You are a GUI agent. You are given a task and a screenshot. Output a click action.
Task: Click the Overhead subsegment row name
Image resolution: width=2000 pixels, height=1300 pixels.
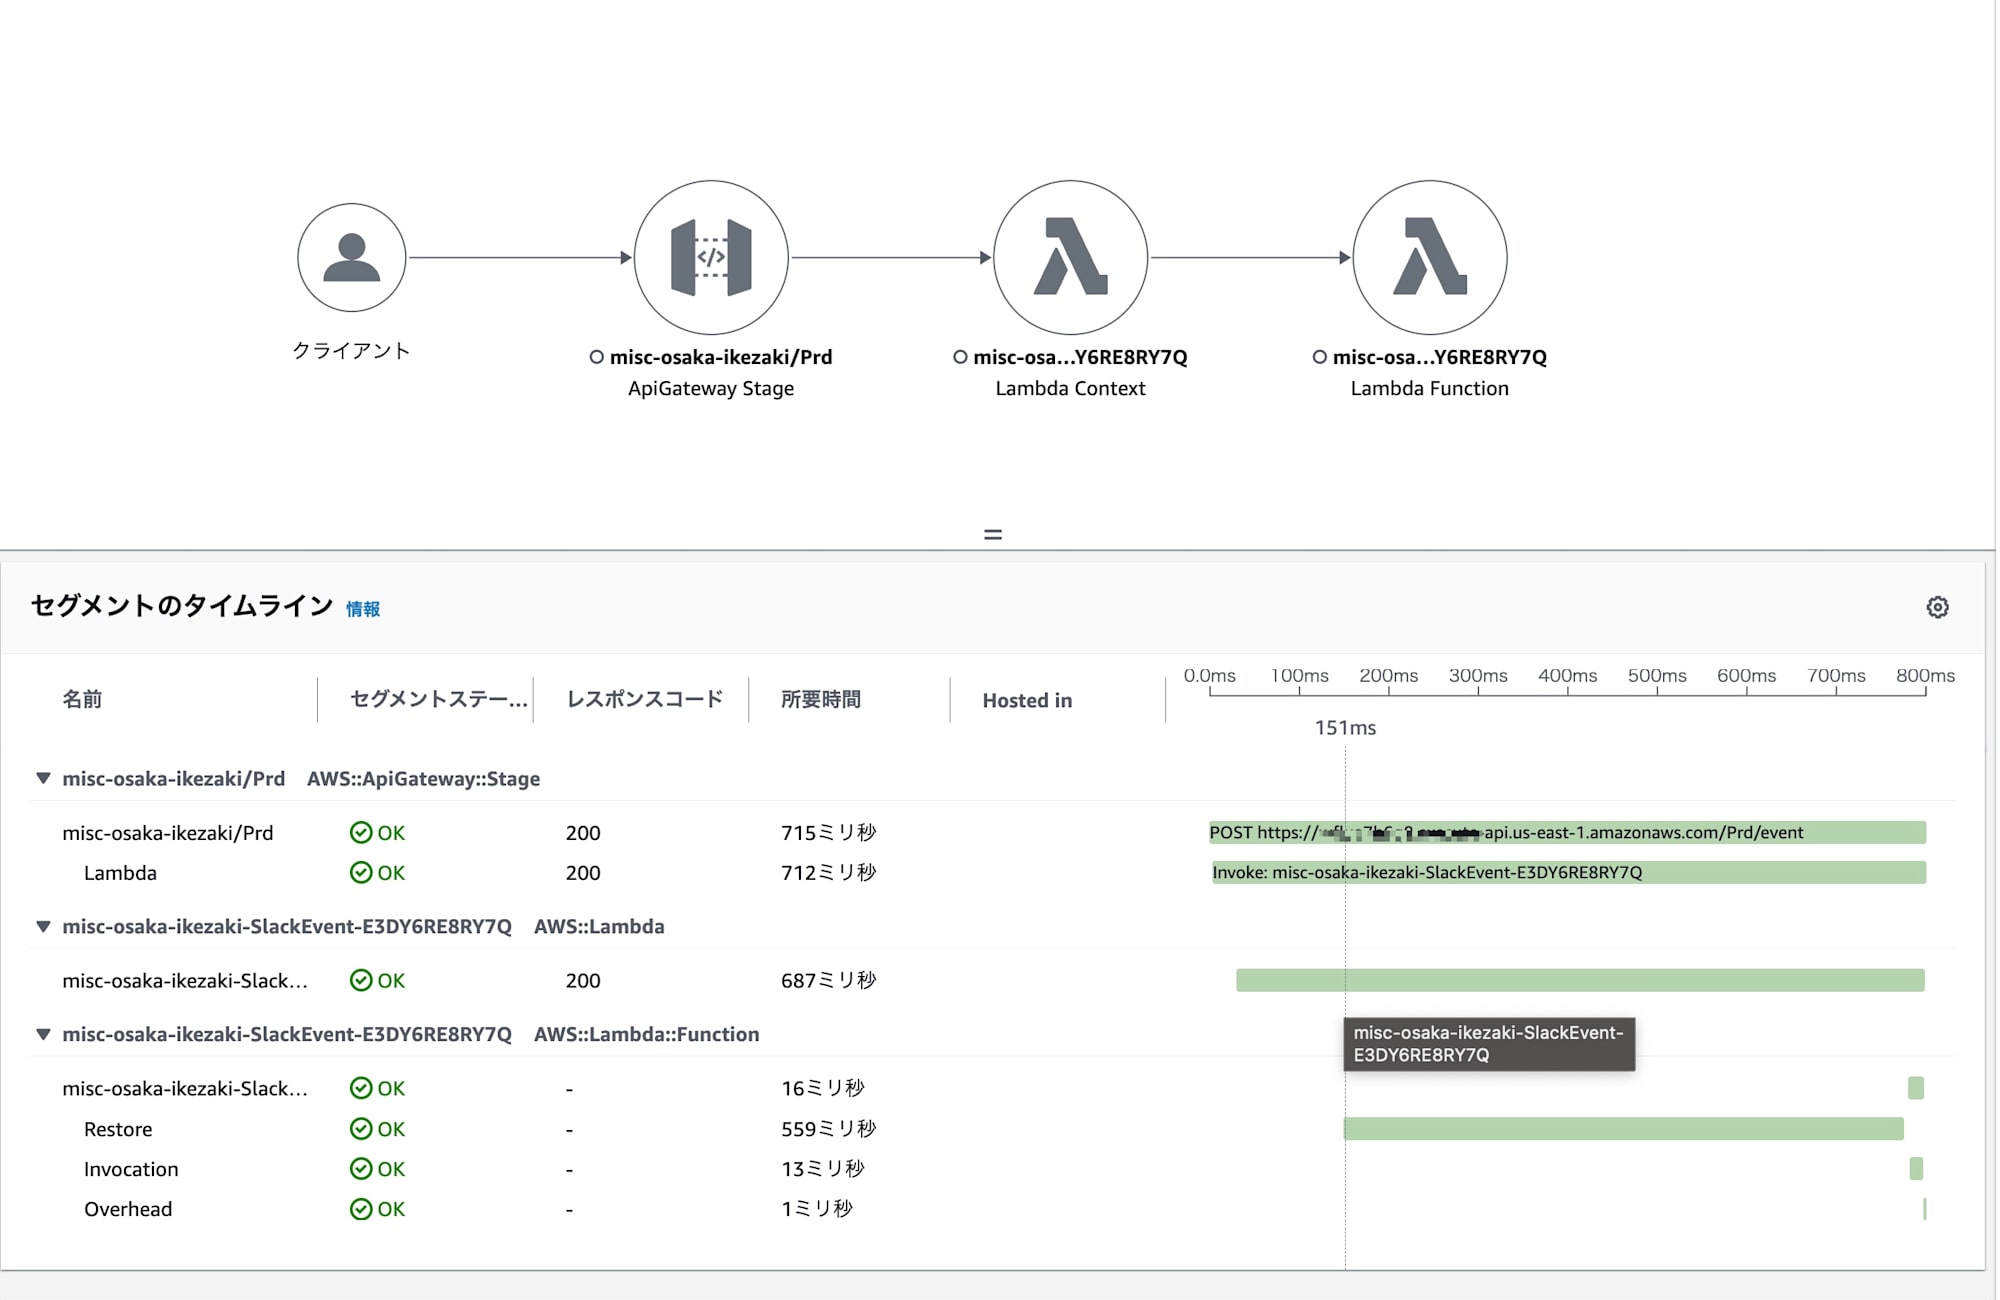point(128,1209)
